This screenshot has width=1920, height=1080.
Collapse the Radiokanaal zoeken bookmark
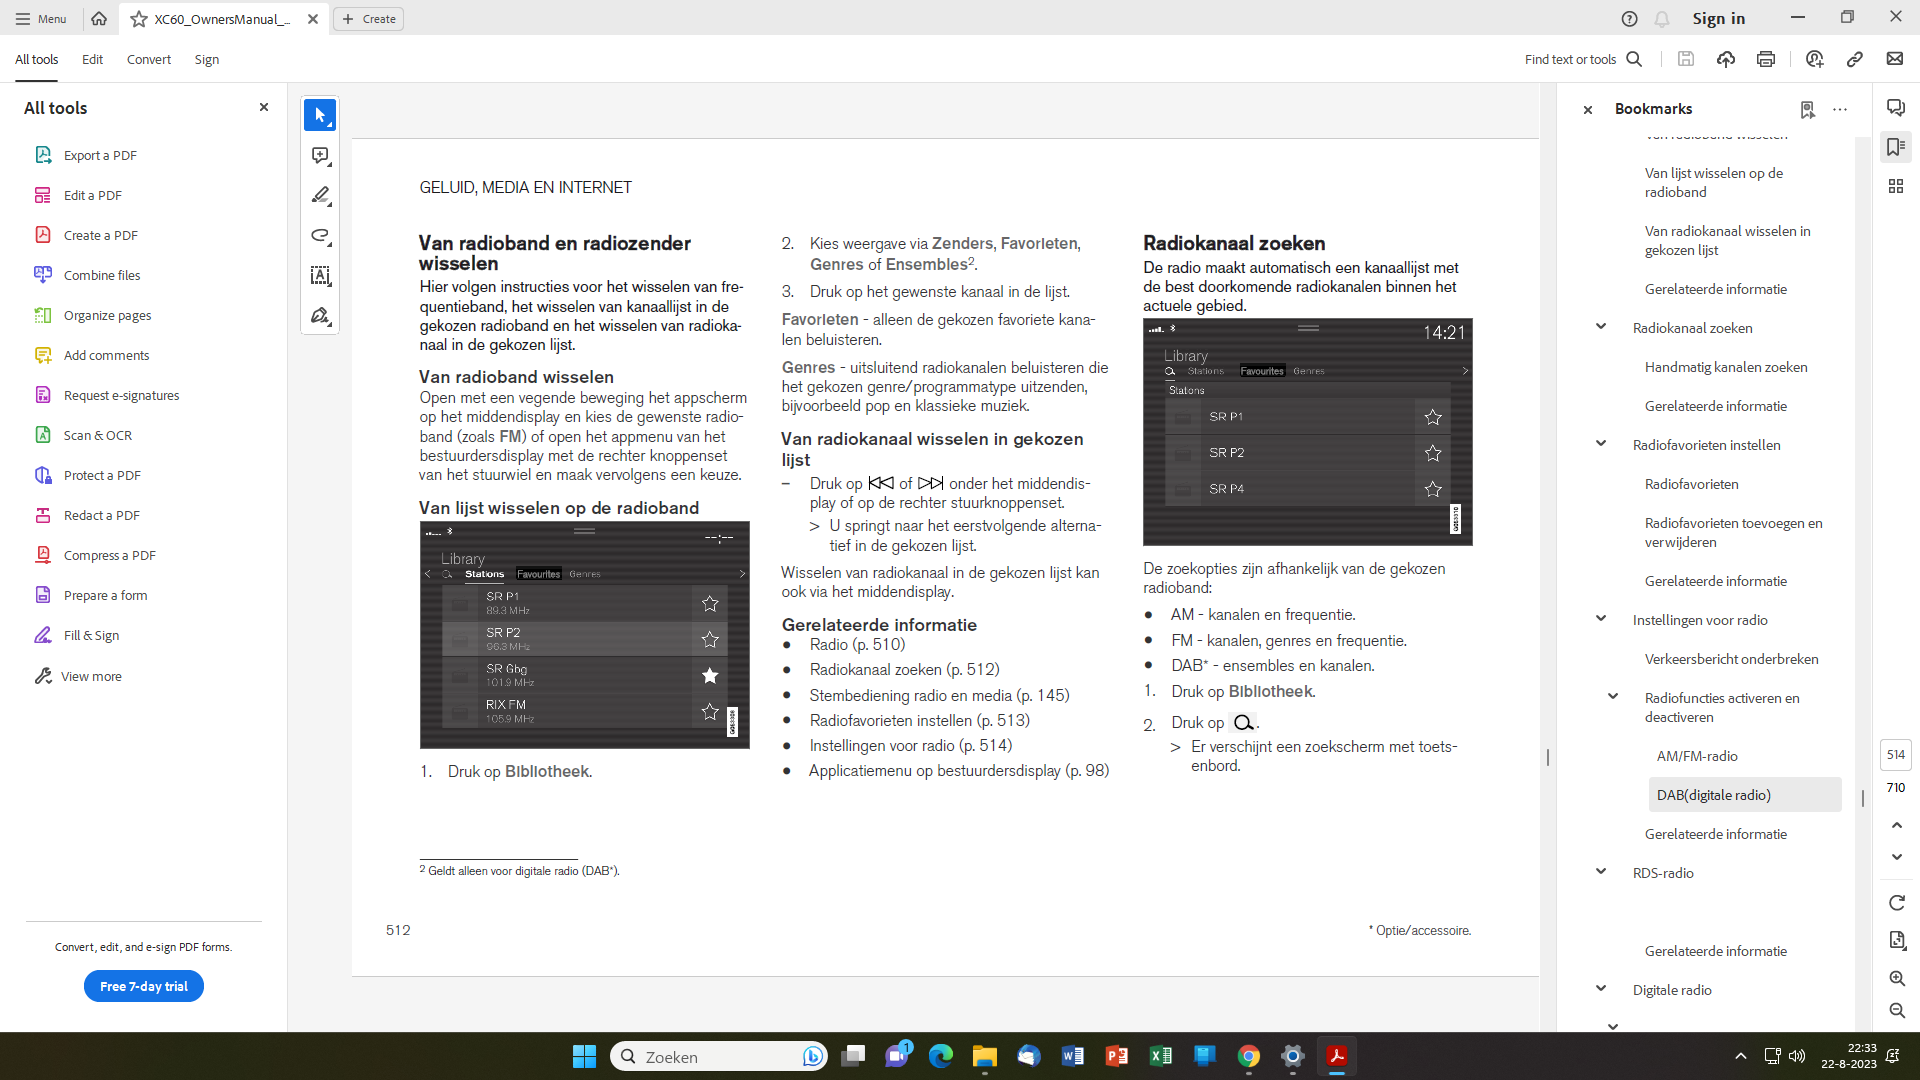1601,327
